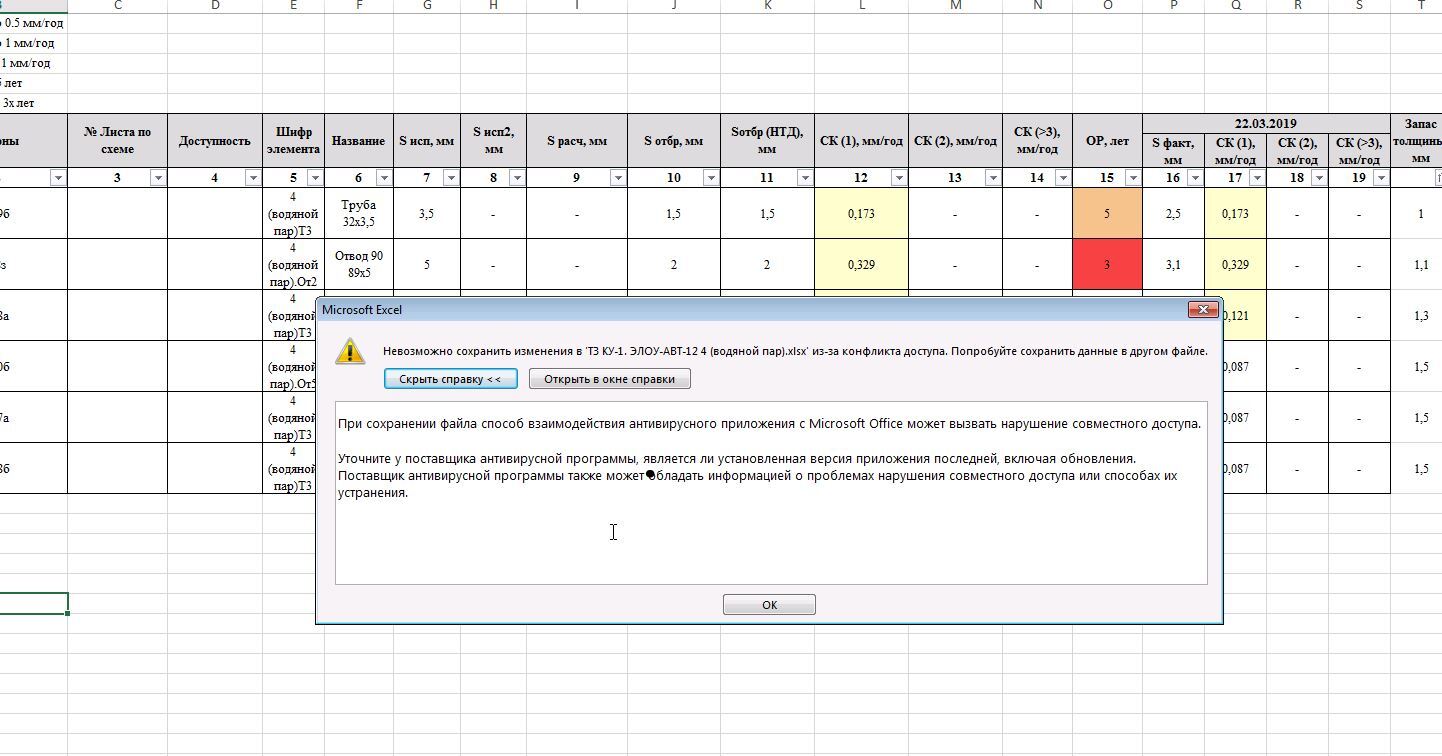Open the filter dropdown for column 10

(710, 178)
